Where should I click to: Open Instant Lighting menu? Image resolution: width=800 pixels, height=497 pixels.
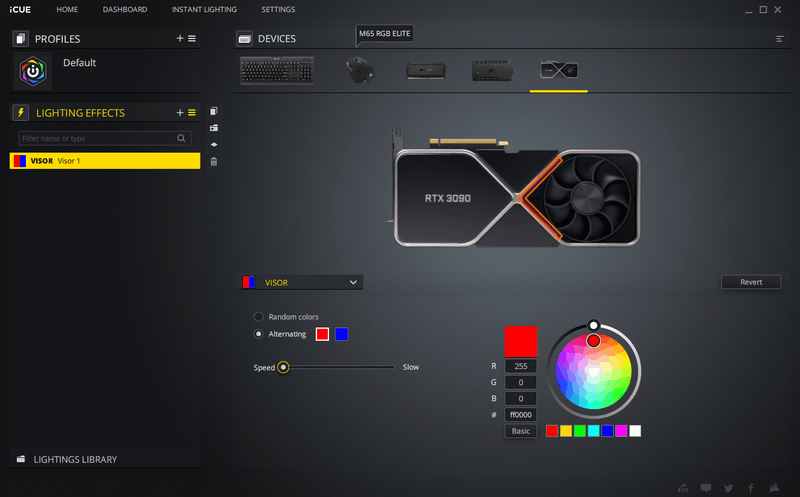tap(204, 9)
